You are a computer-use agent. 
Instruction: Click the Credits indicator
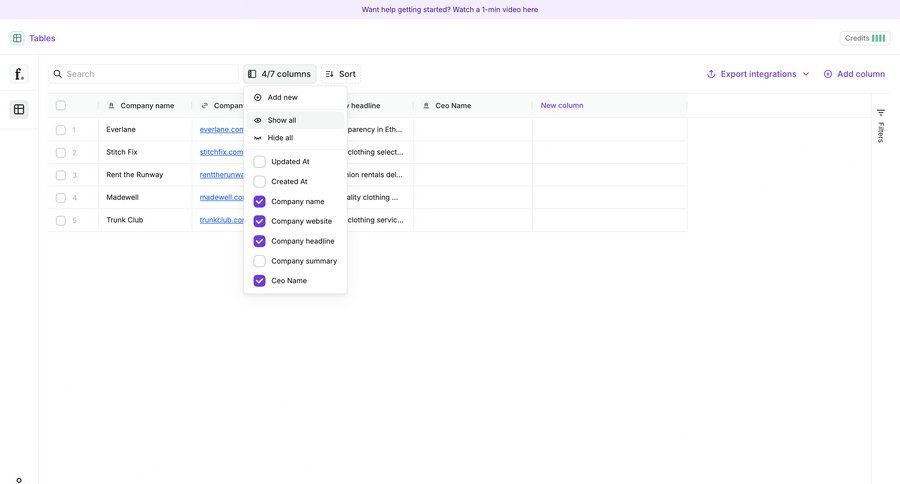865,38
